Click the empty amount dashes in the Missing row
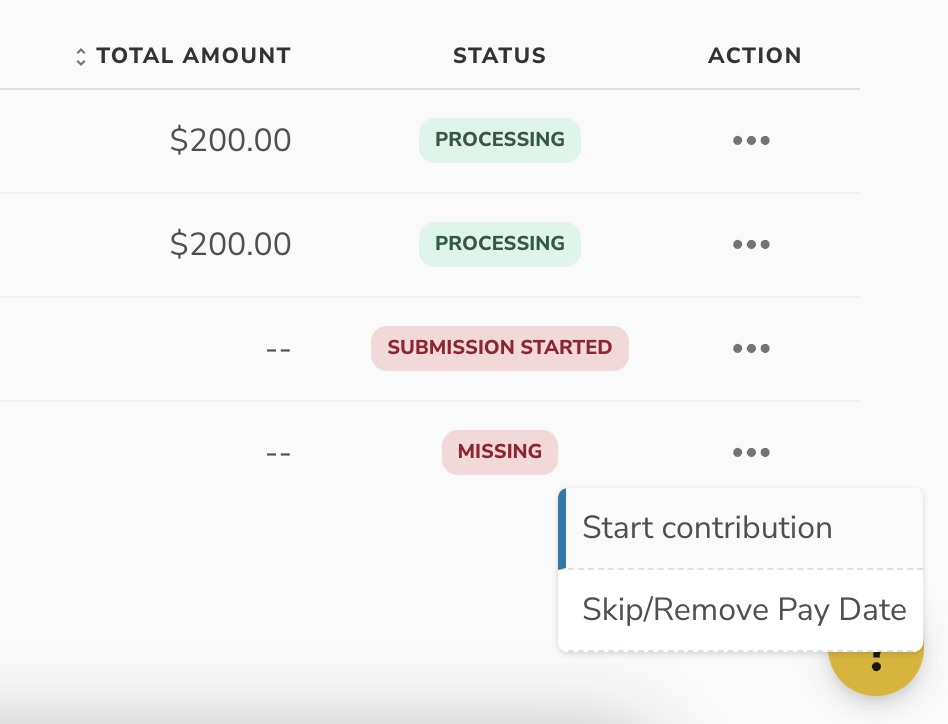Viewport: 948px width, 724px height. (278, 454)
